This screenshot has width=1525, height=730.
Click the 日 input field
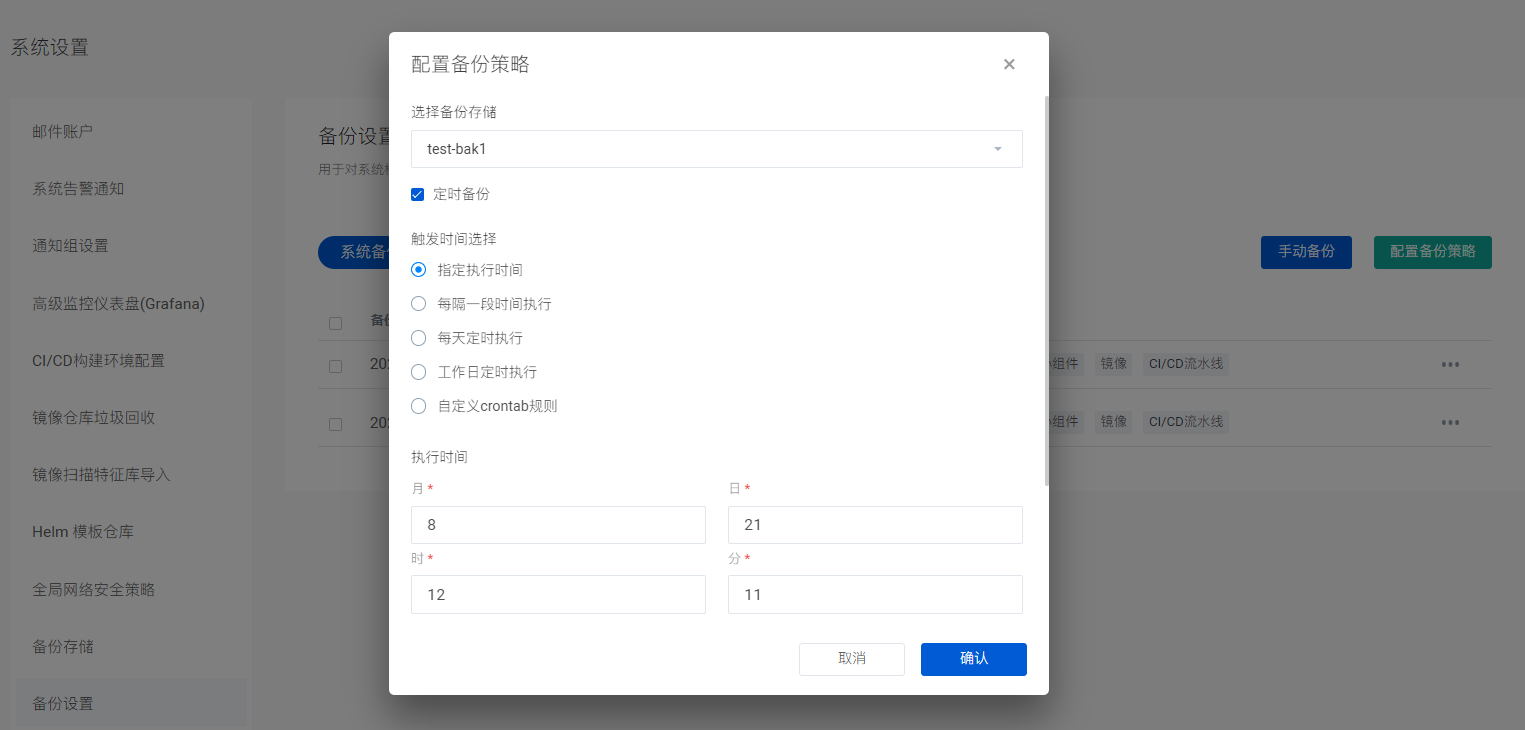[875, 525]
